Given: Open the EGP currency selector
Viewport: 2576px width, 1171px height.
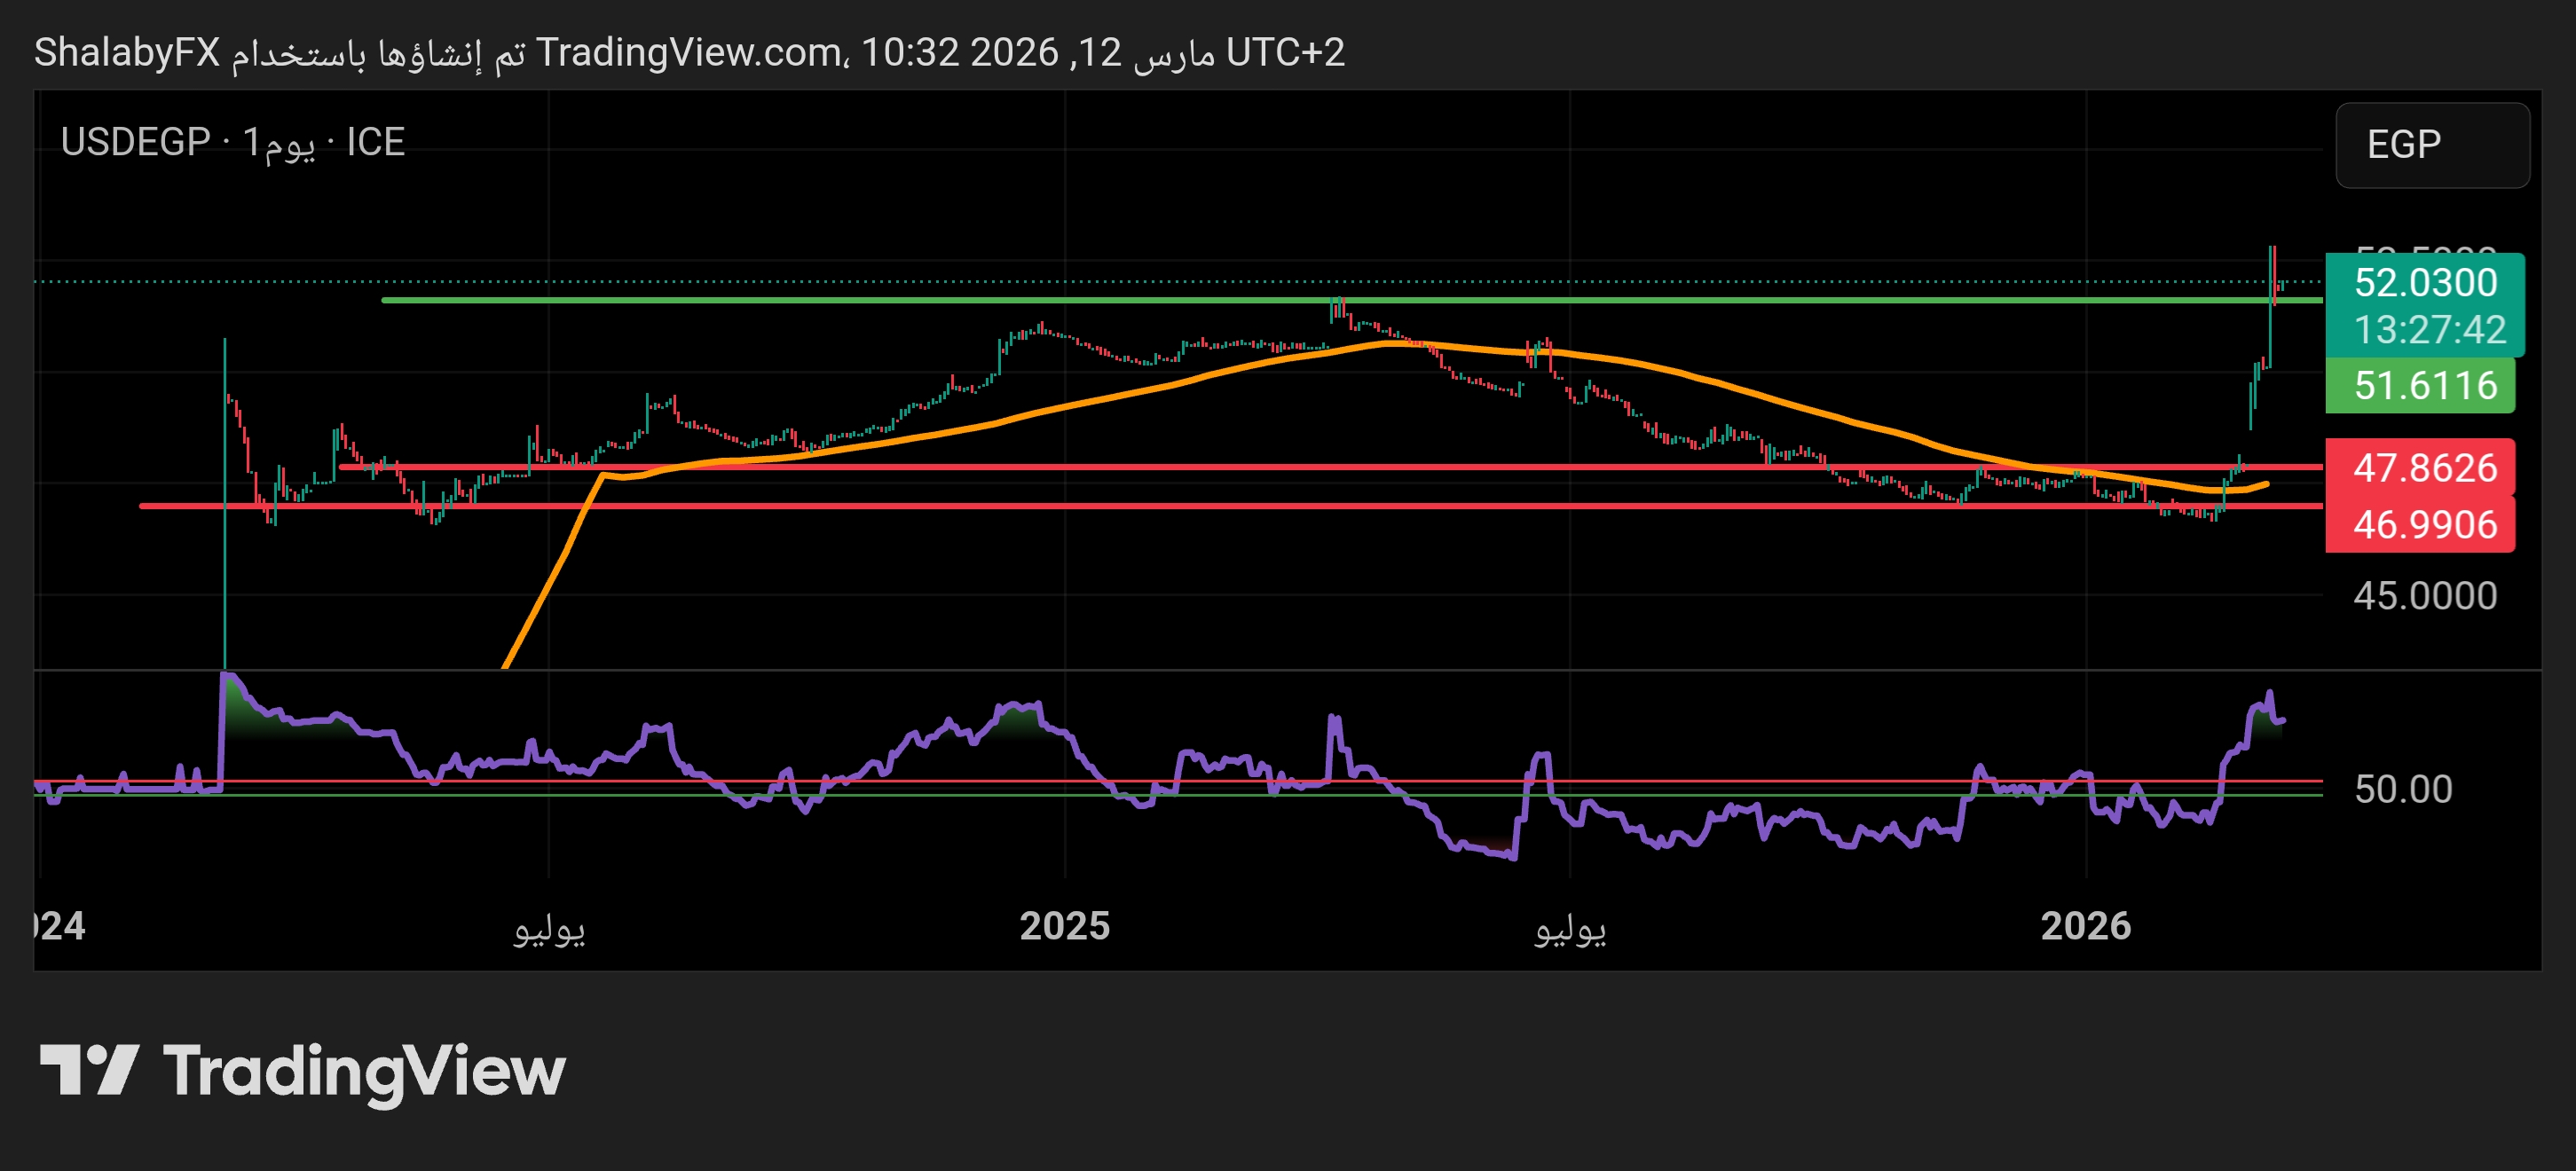Looking at the screenshot, I should pyautogui.click(x=2431, y=145).
